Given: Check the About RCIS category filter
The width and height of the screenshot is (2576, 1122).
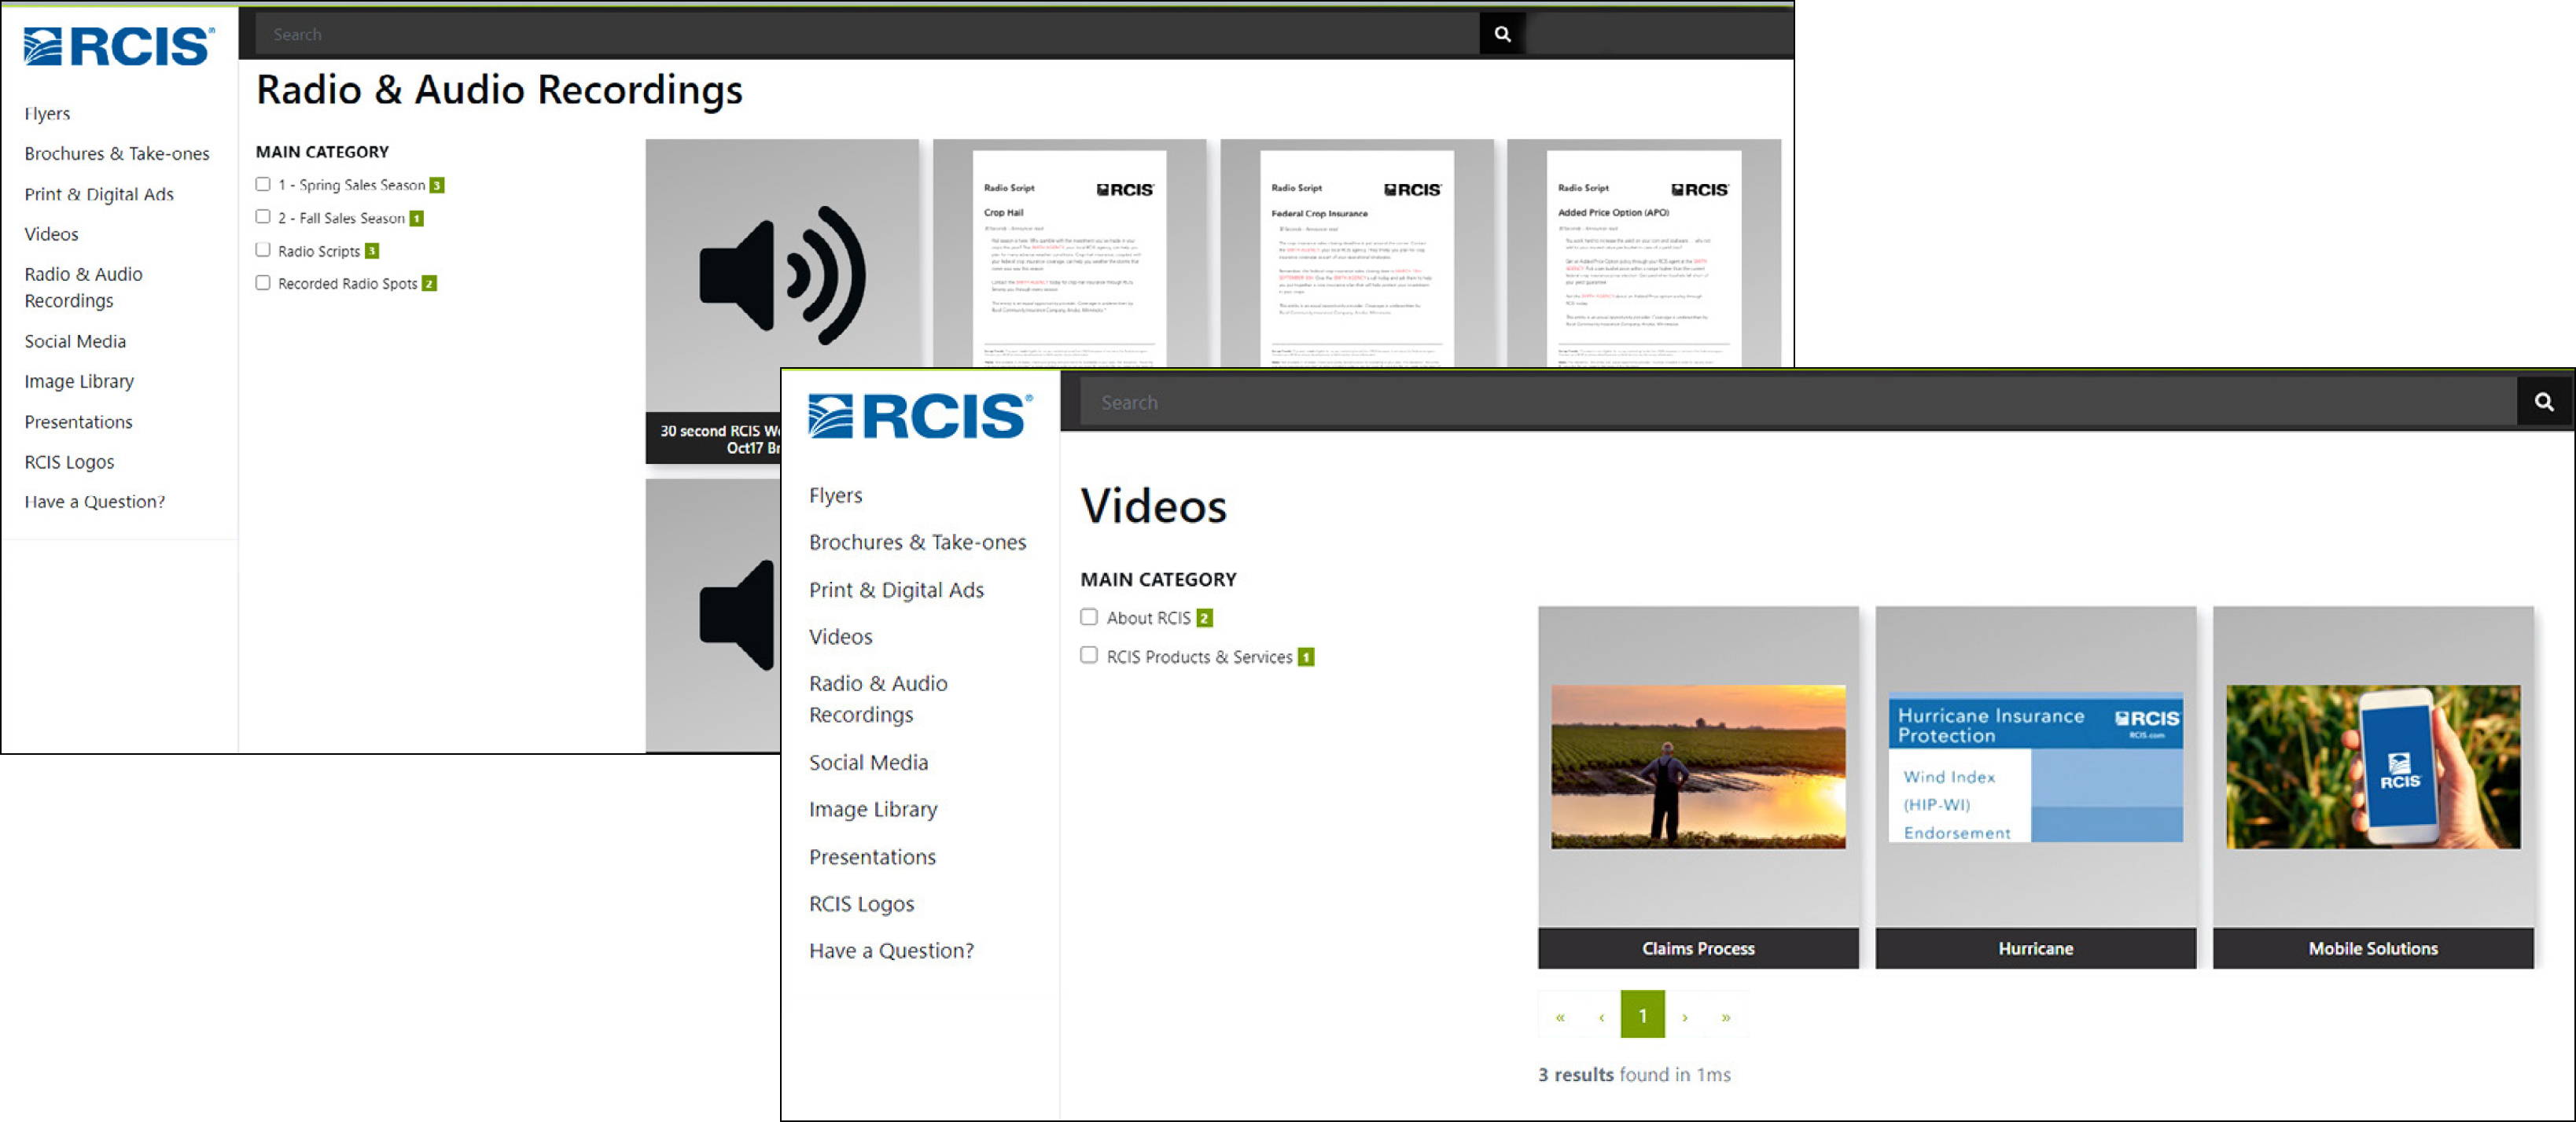Looking at the screenshot, I should tap(1089, 617).
